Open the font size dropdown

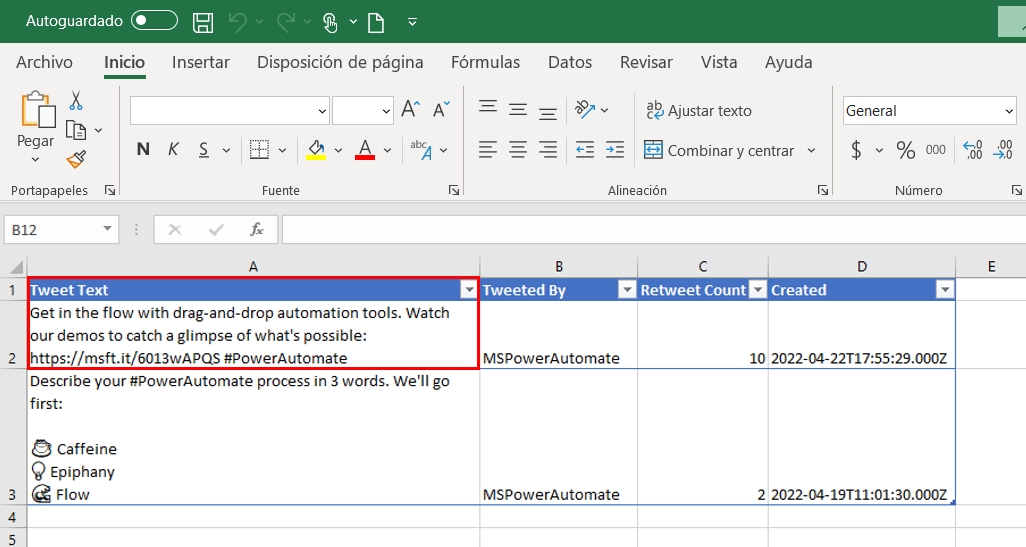pos(386,111)
